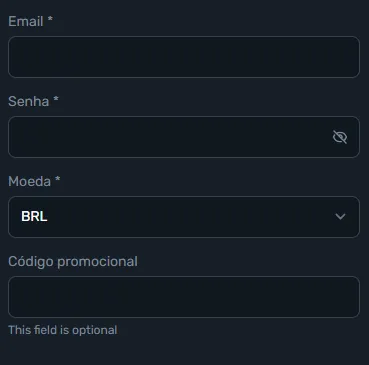Image resolution: width=369 pixels, height=365 pixels.
Task: Click the required asterisk next to Email
Action: [50, 19]
